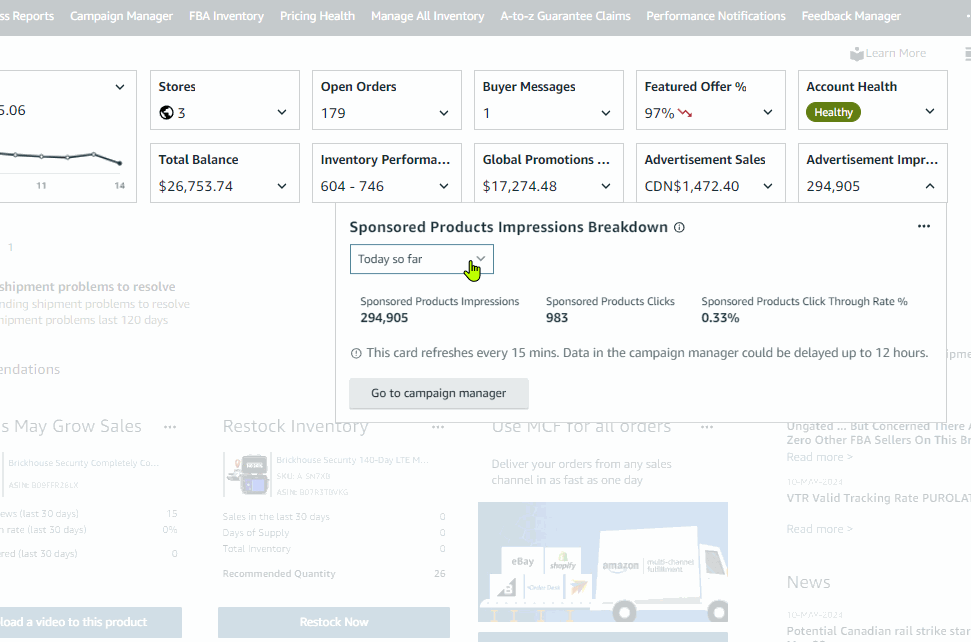
Task: Open the Today so far dropdown
Action: [x=422, y=259]
